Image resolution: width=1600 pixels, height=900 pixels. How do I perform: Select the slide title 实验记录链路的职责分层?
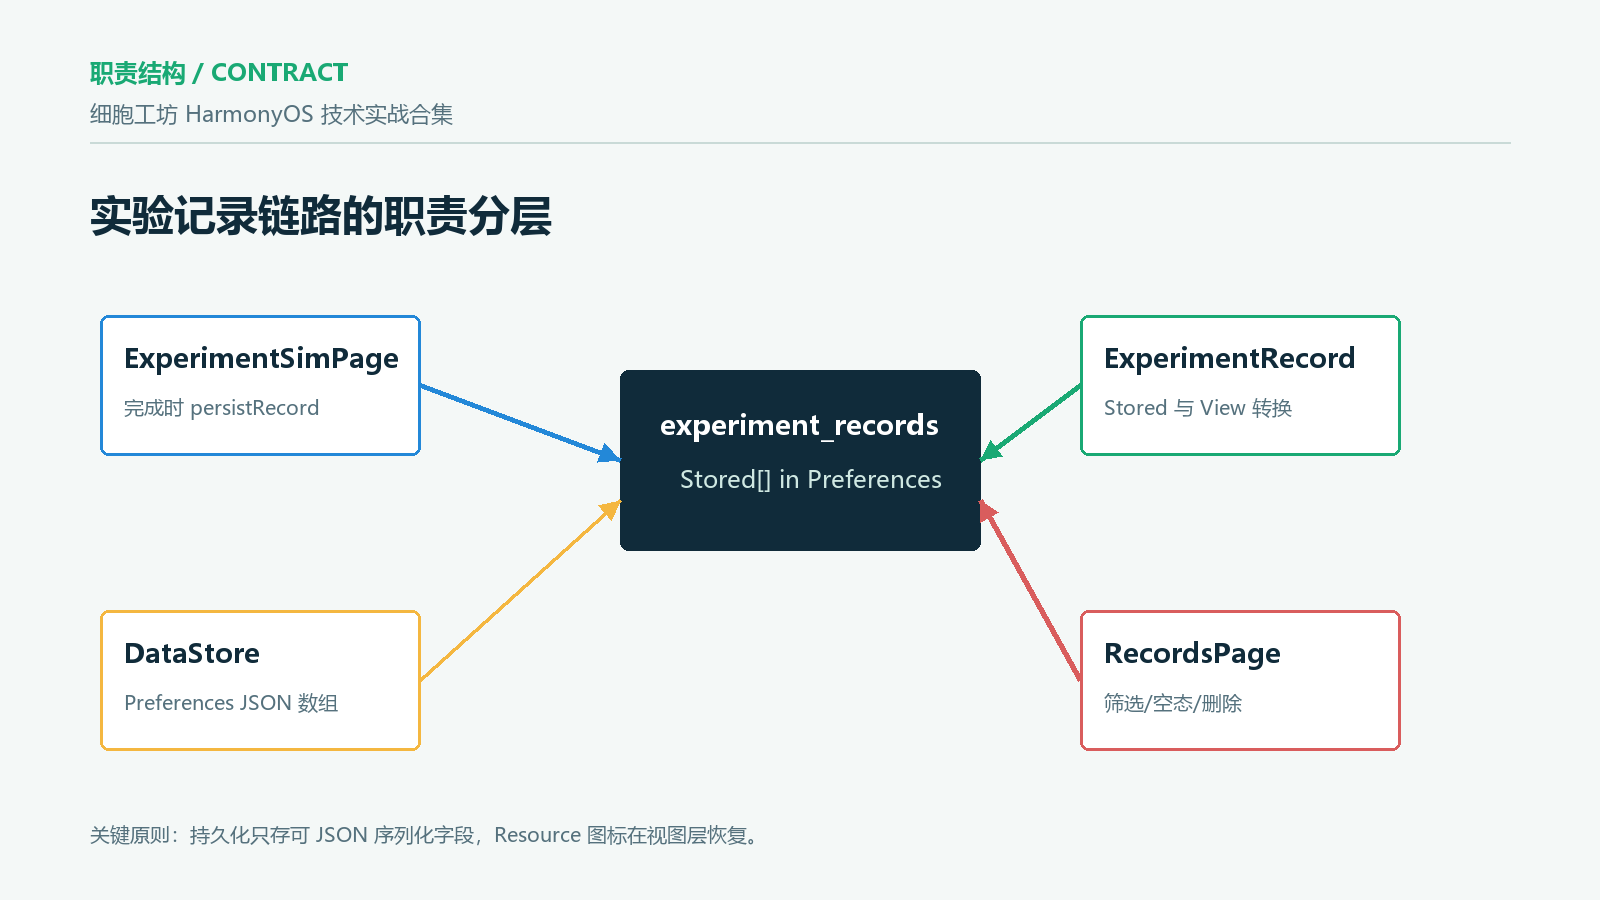(320, 216)
